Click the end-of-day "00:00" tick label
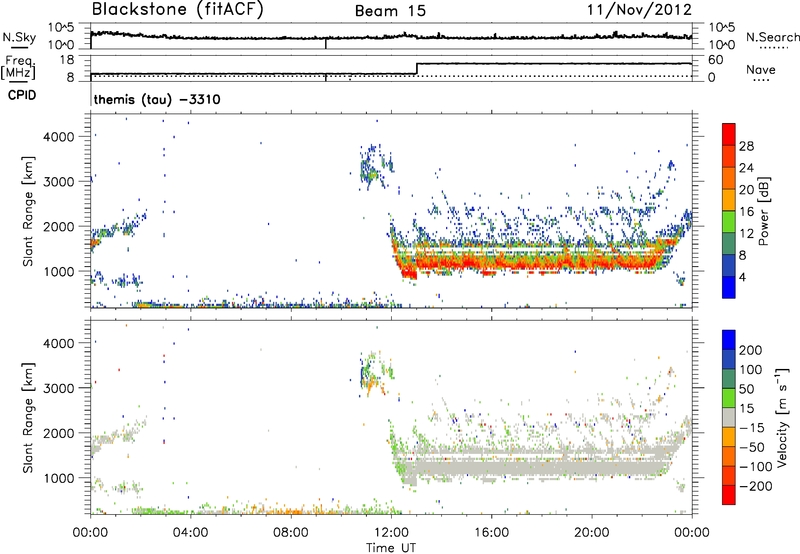This screenshot has height=554, width=800. pyautogui.click(x=692, y=533)
